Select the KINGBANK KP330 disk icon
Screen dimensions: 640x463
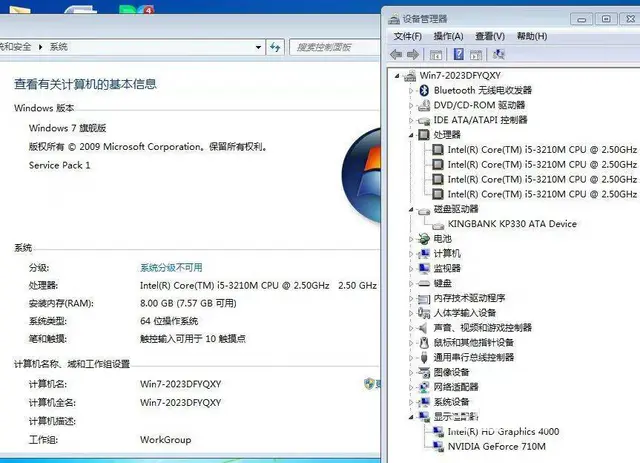pyautogui.click(x=438, y=225)
